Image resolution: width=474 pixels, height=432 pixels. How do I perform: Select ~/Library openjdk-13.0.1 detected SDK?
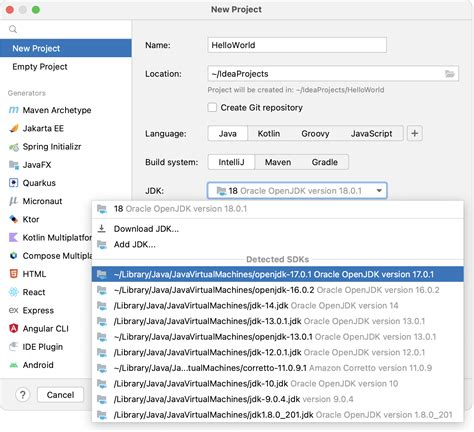point(278,337)
